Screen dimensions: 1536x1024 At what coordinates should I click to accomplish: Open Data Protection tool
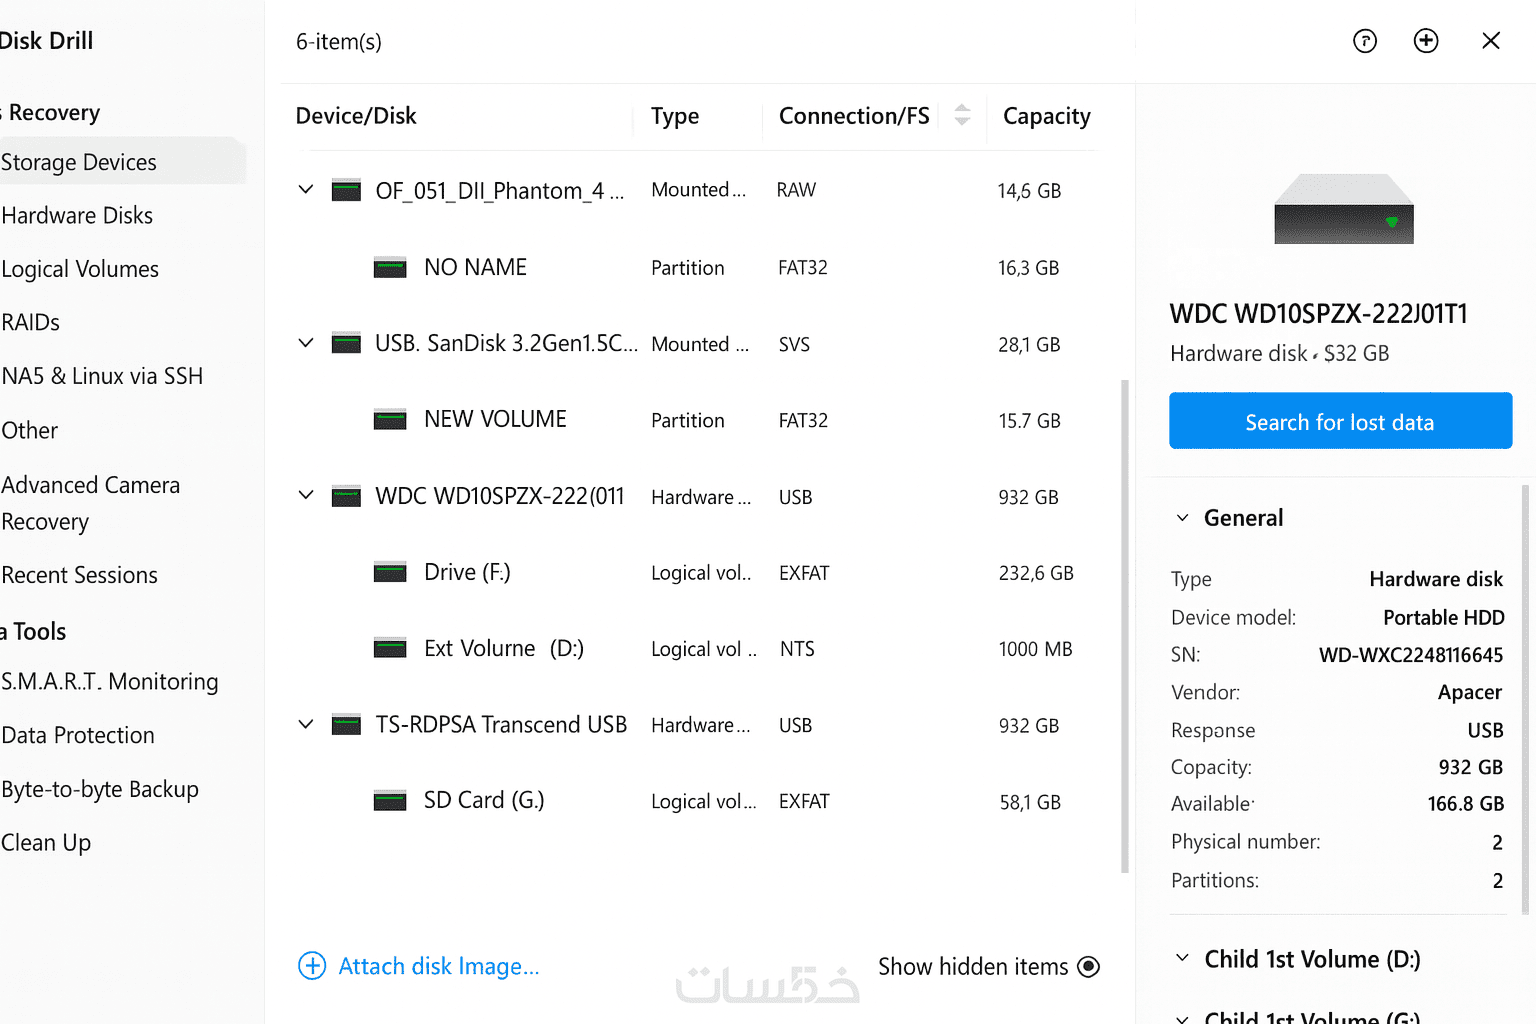click(77, 735)
